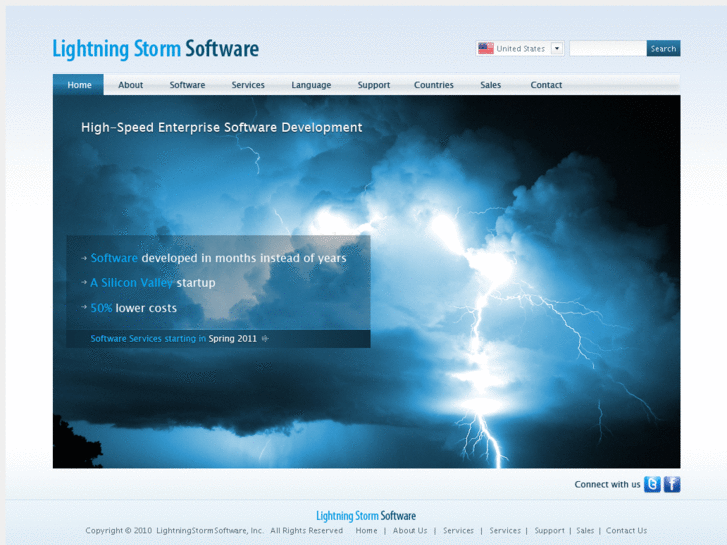The height and width of the screenshot is (545, 727).
Task: Open the Contact menu item
Action: click(546, 85)
